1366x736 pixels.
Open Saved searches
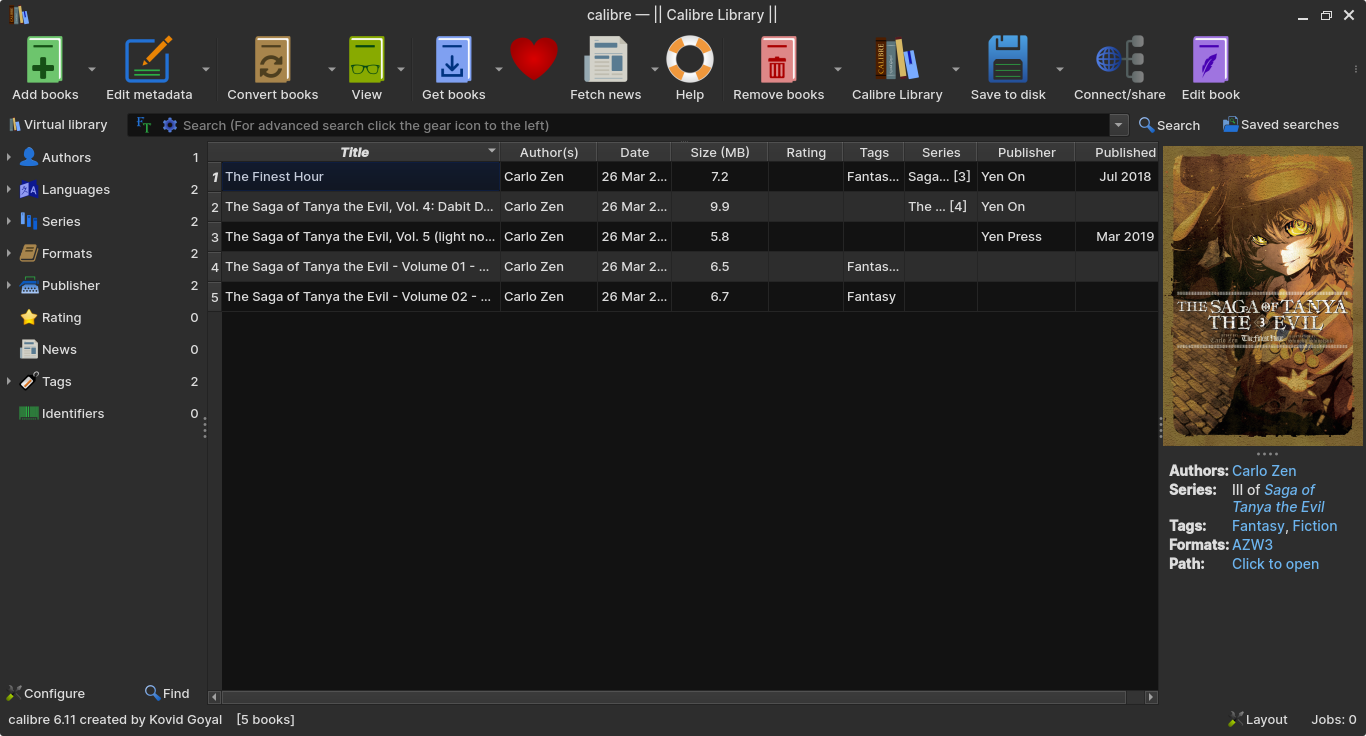click(x=1280, y=125)
